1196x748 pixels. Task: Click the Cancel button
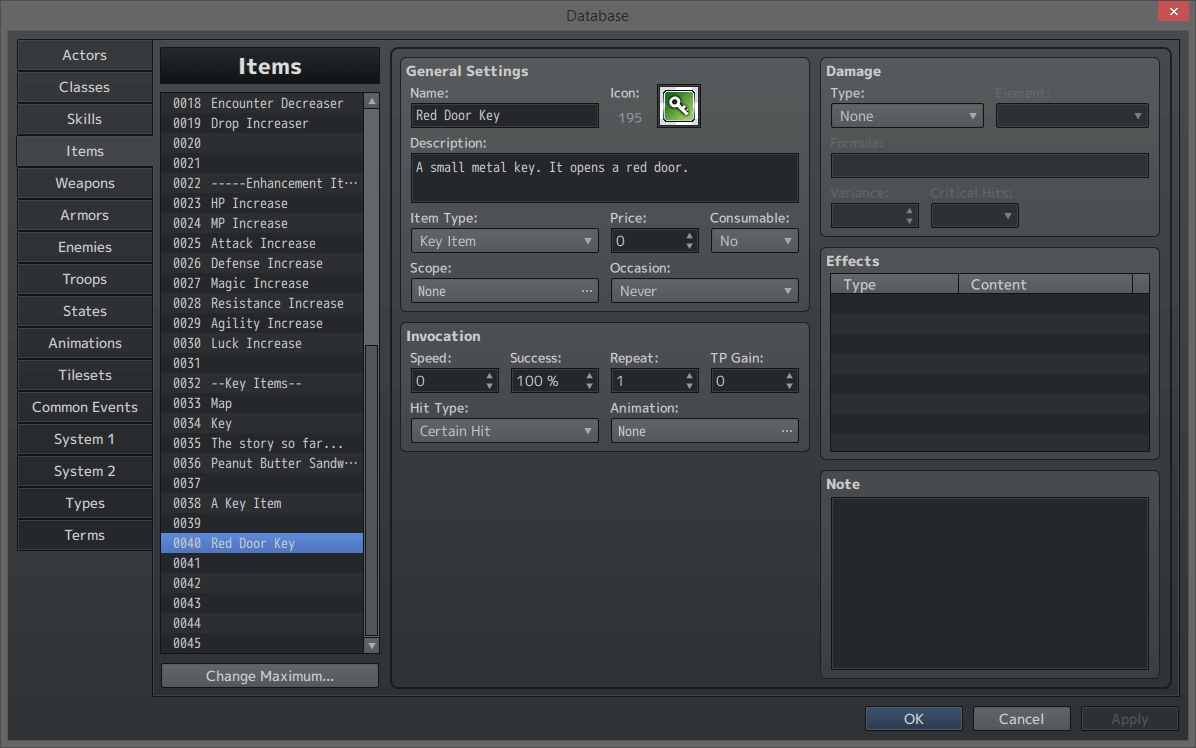(x=1021, y=719)
